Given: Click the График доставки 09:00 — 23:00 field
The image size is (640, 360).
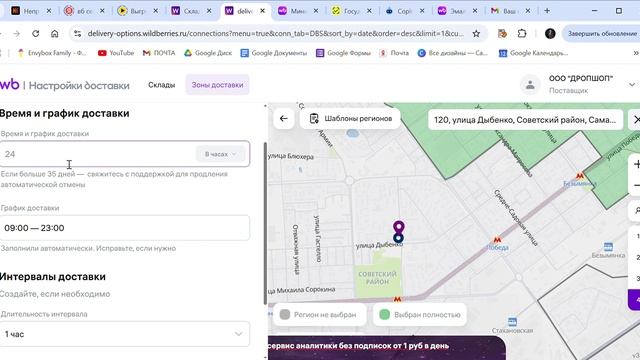Looking at the screenshot, I should point(124,228).
